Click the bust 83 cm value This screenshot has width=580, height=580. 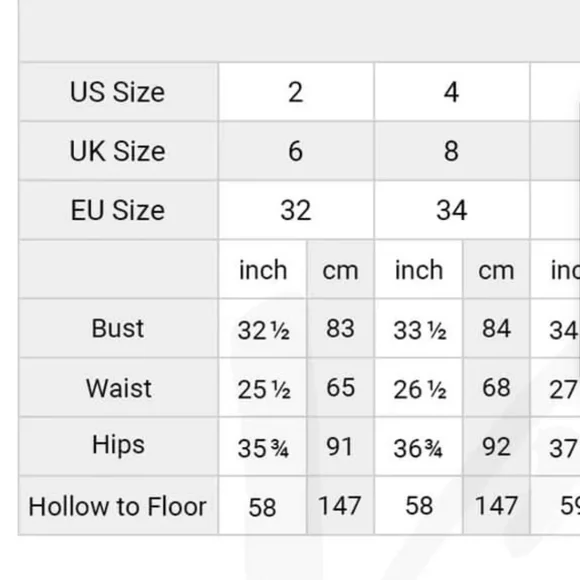pyautogui.click(x=340, y=328)
